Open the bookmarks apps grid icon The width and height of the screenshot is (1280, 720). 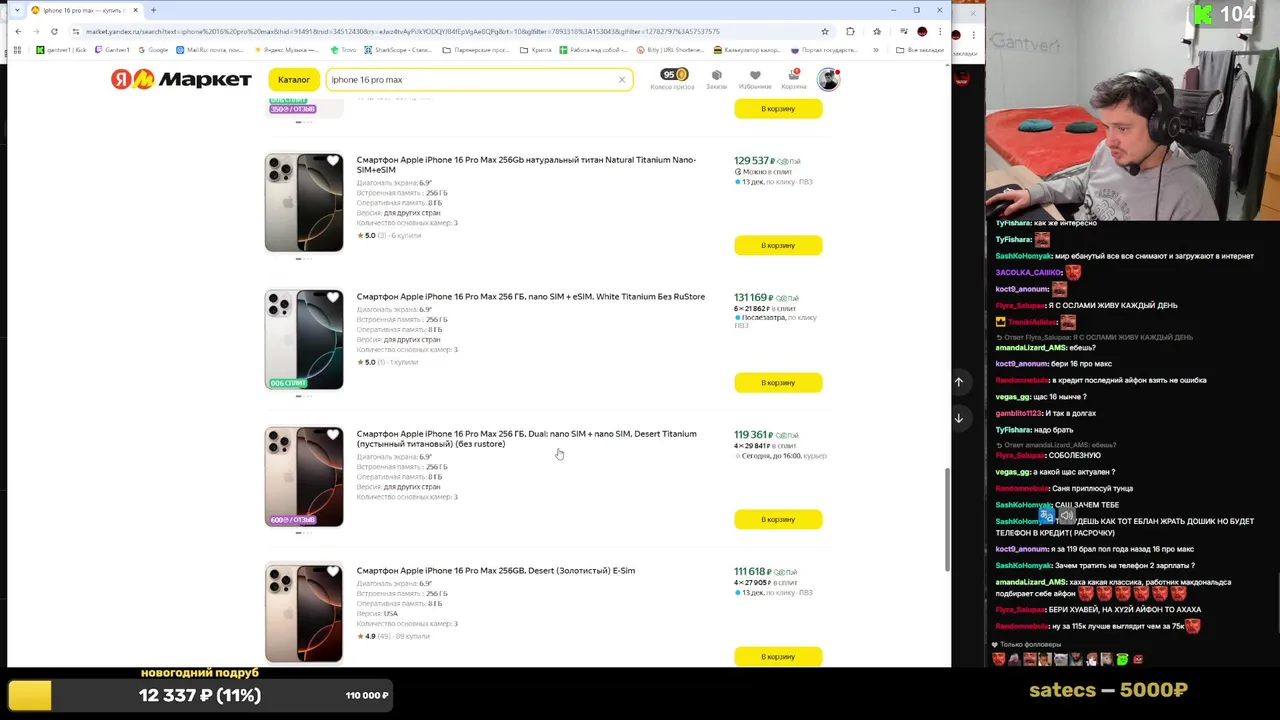click(17, 50)
